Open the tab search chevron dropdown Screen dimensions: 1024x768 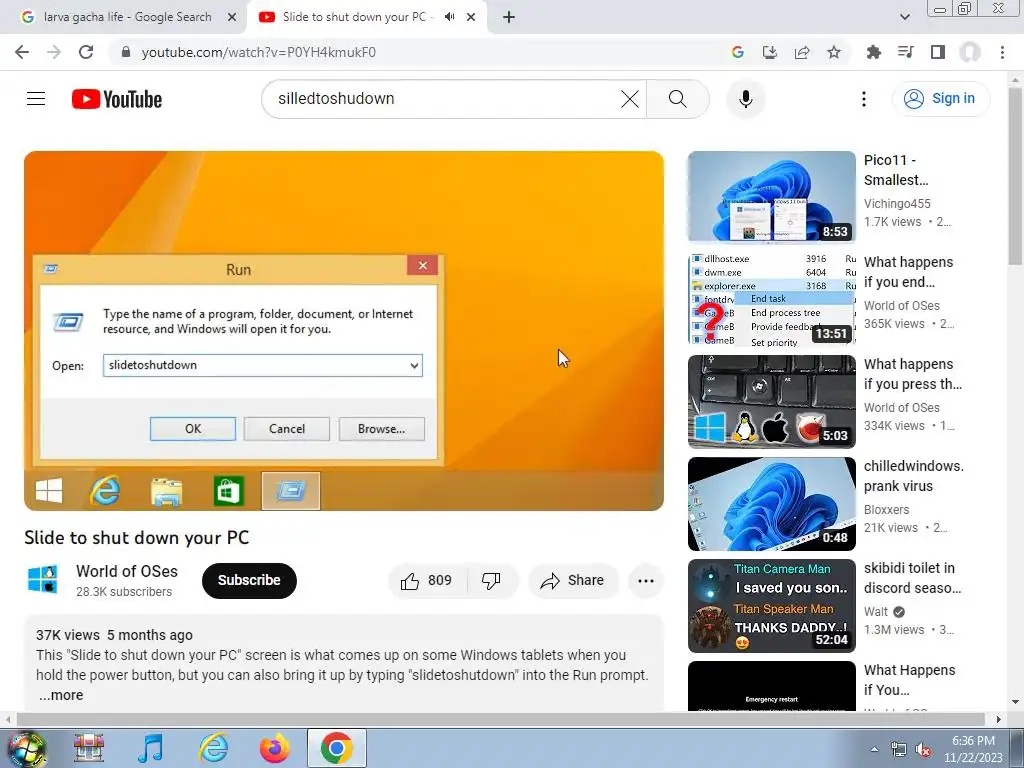904,17
